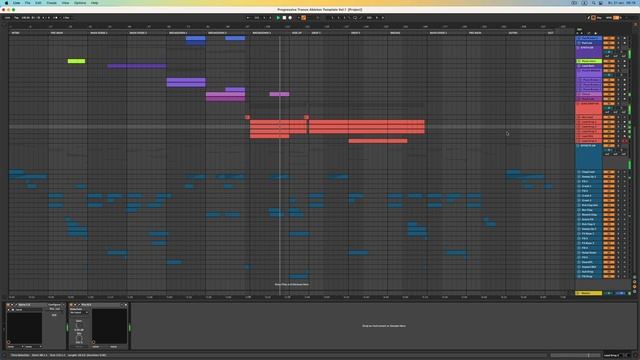Toggle the Key map mode switch
The height and width of the screenshot is (360, 640).
tap(598, 18)
